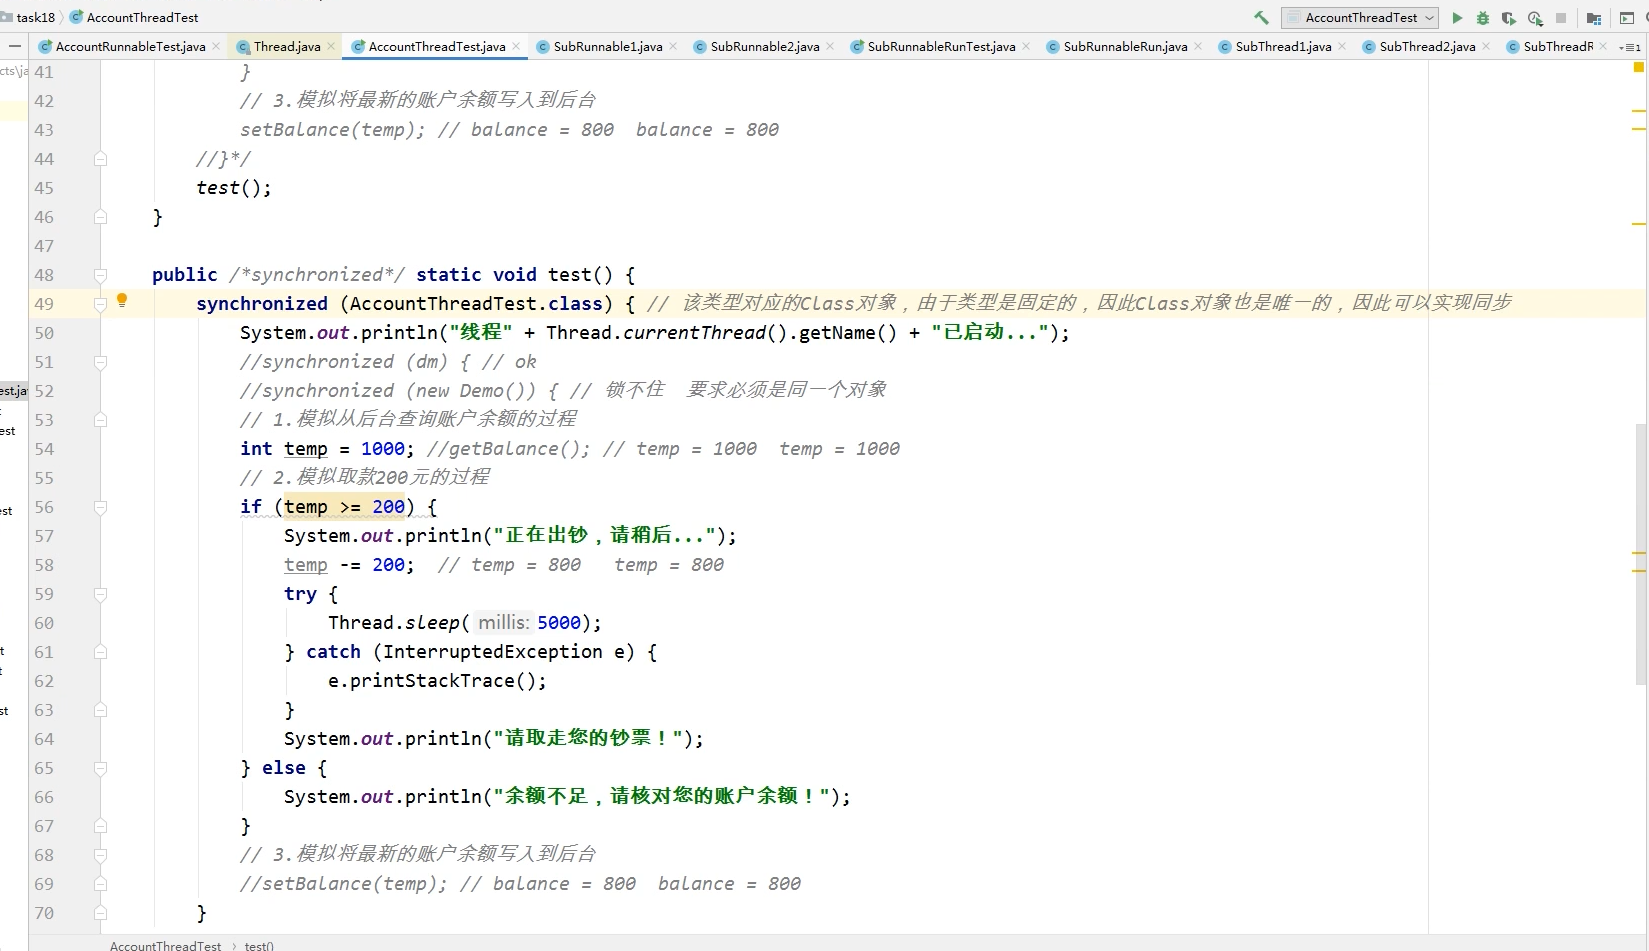Close the Thread.java tab
Image resolution: width=1649 pixels, height=951 pixels.
(x=331, y=46)
